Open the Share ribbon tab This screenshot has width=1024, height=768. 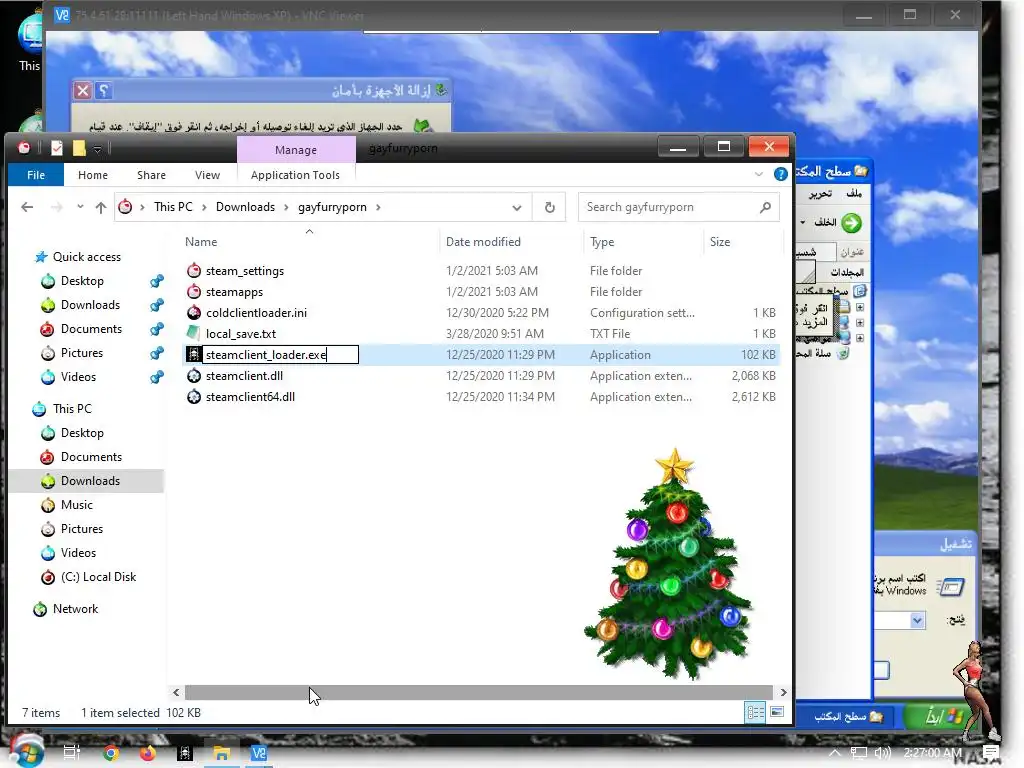[x=151, y=175]
